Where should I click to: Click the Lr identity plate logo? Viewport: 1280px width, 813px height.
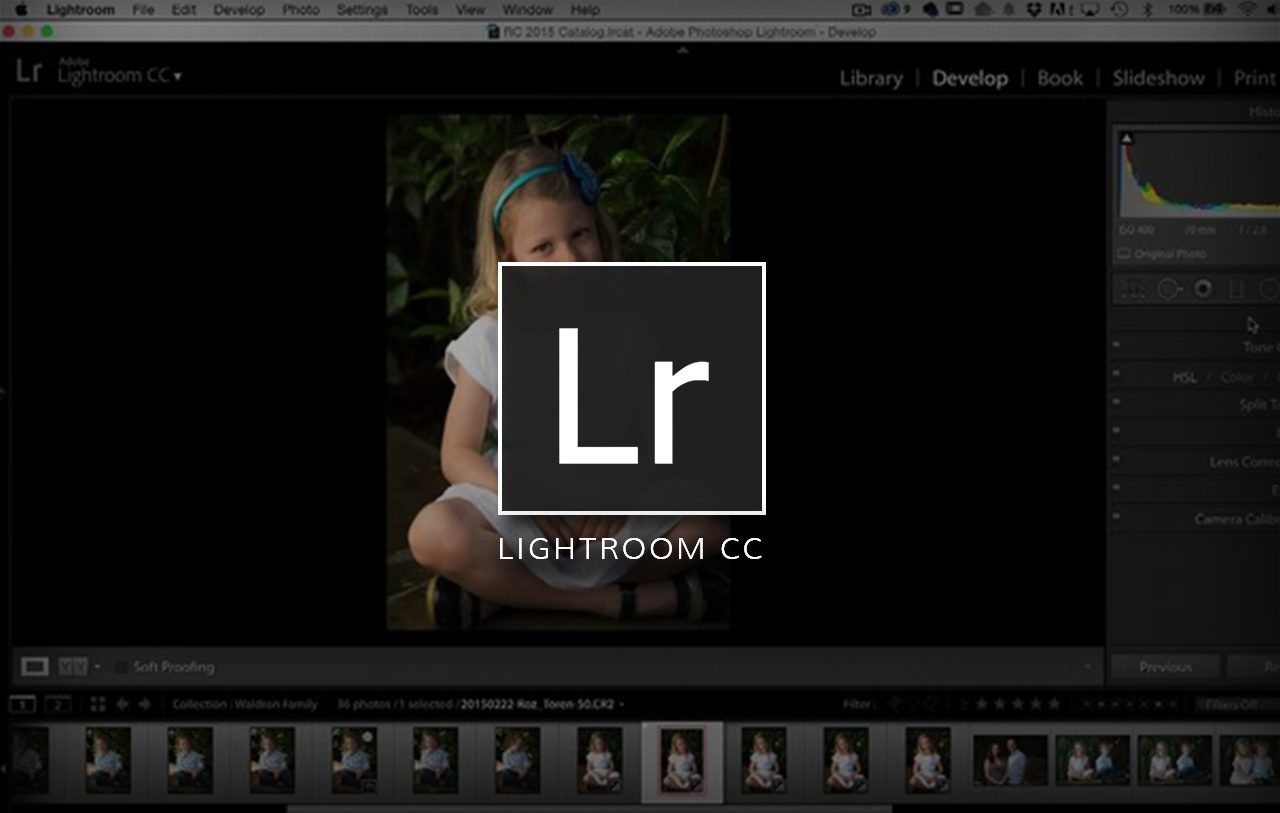[x=29, y=71]
